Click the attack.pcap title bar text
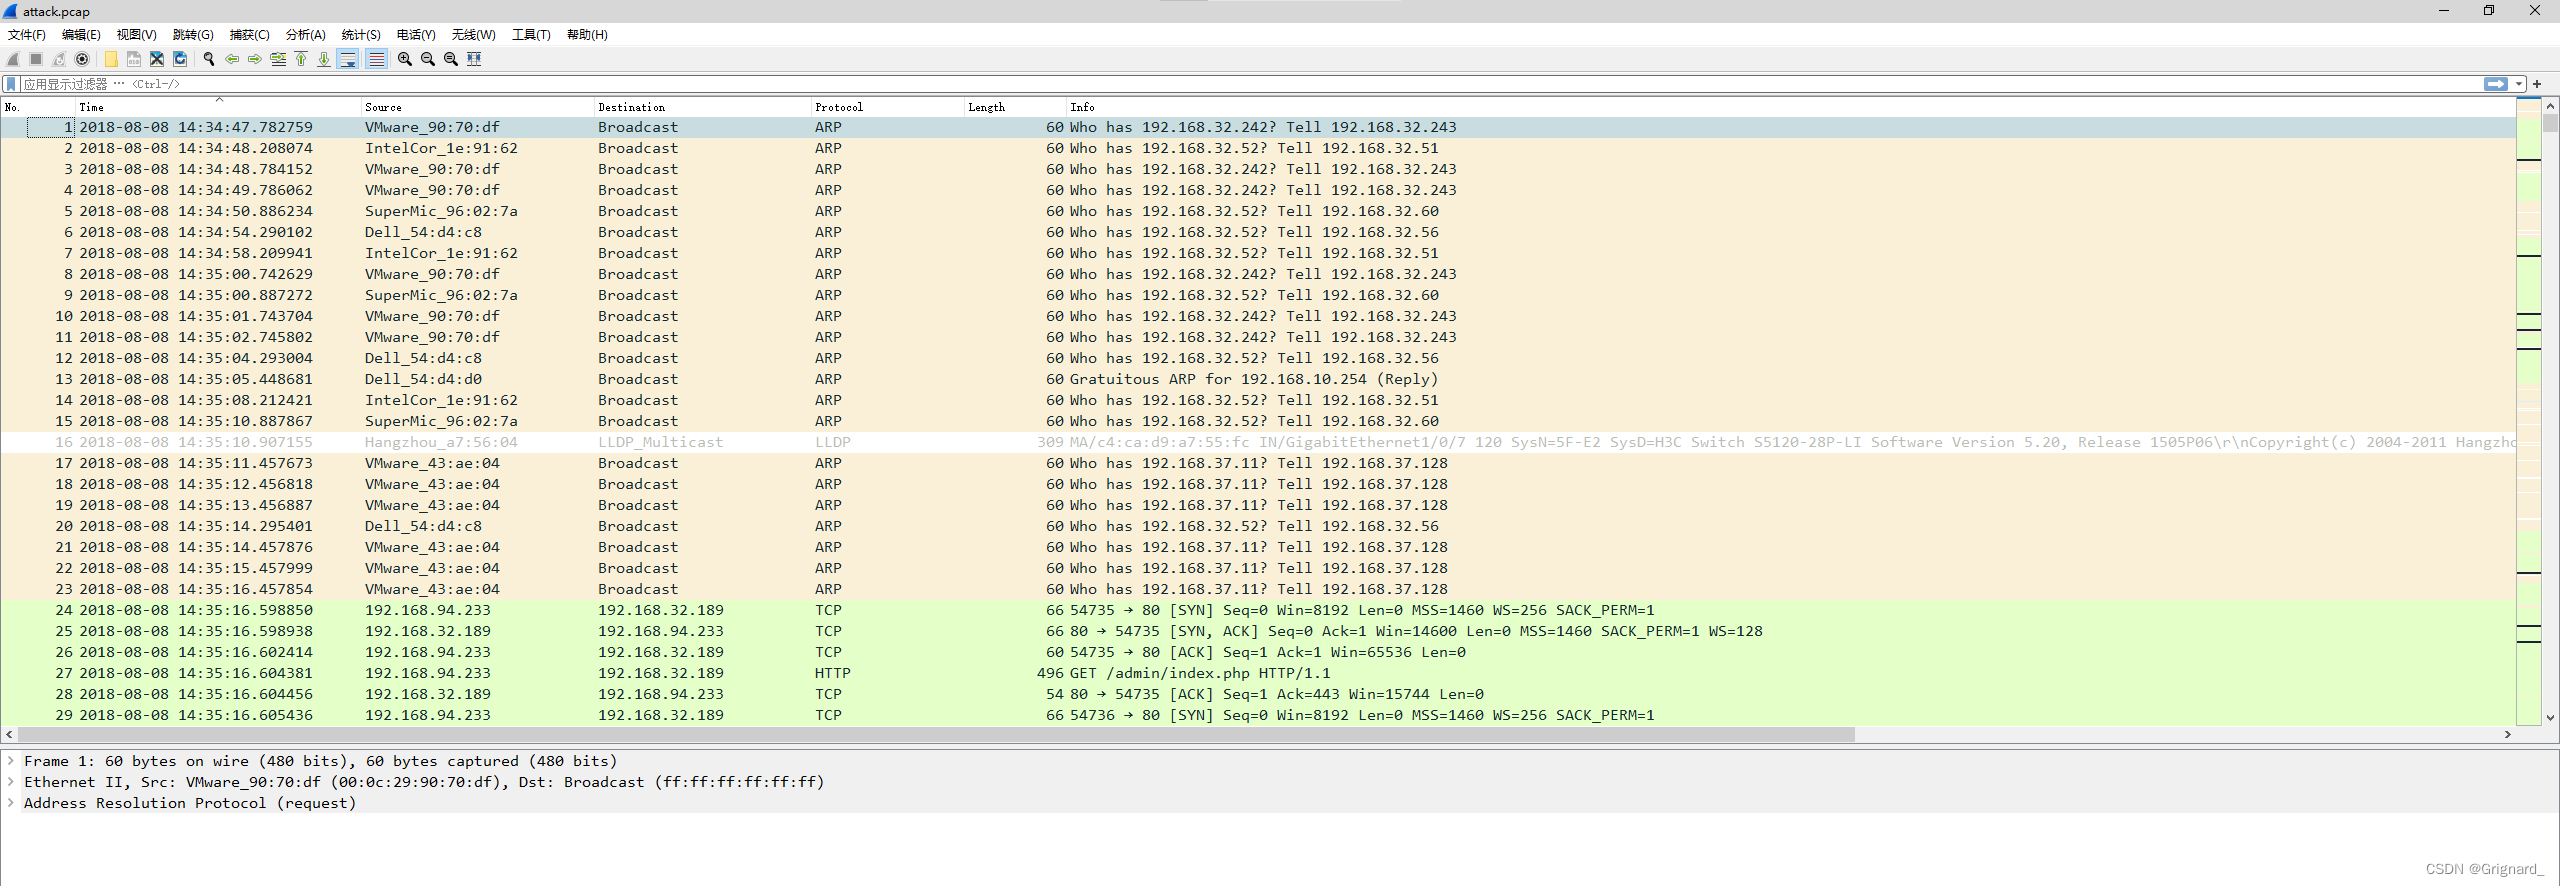Viewport: 2560px width, 886px height. pyautogui.click(x=56, y=11)
